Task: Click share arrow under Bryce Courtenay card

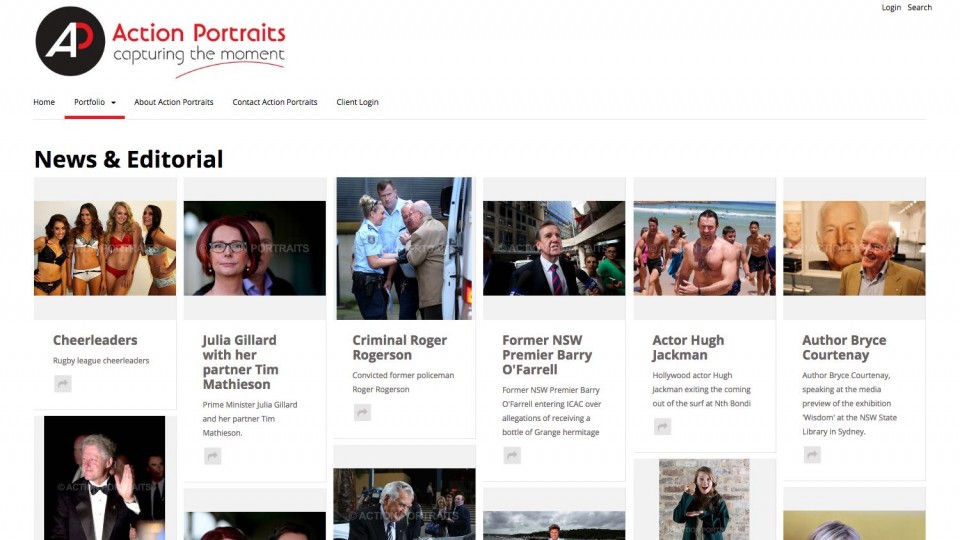Action: 812,455
